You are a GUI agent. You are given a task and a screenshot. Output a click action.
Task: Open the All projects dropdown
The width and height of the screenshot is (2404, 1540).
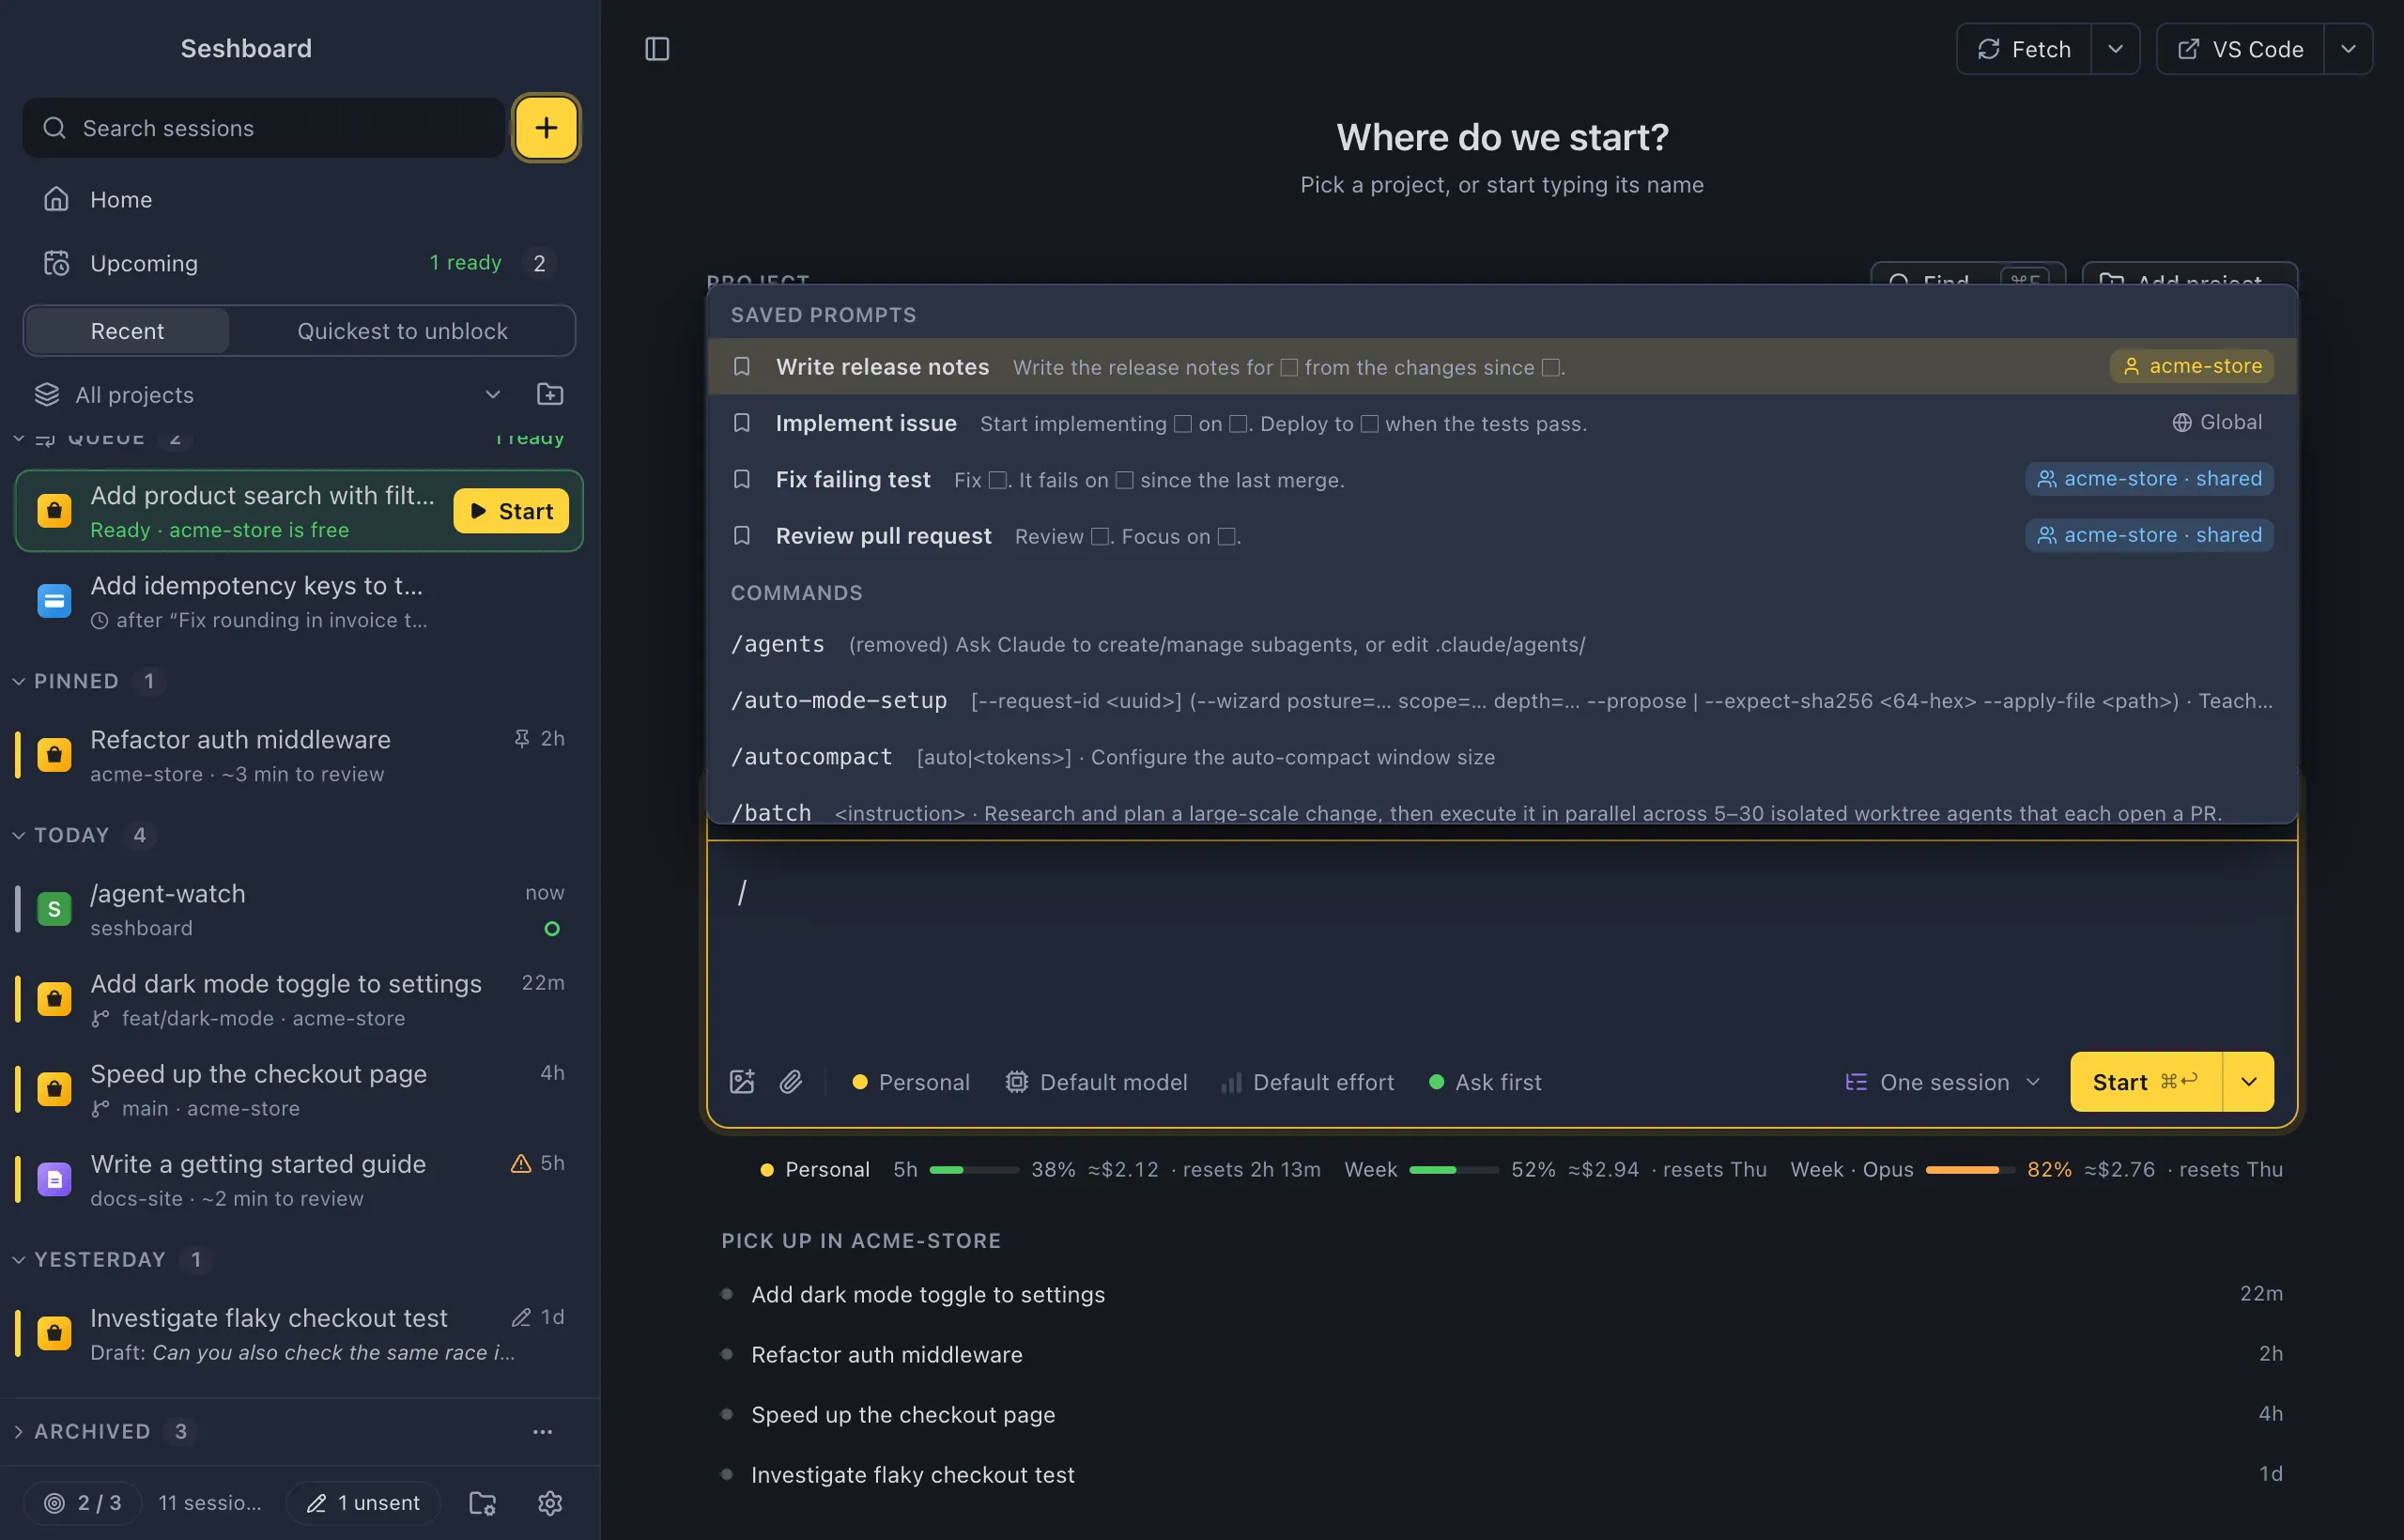268,394
